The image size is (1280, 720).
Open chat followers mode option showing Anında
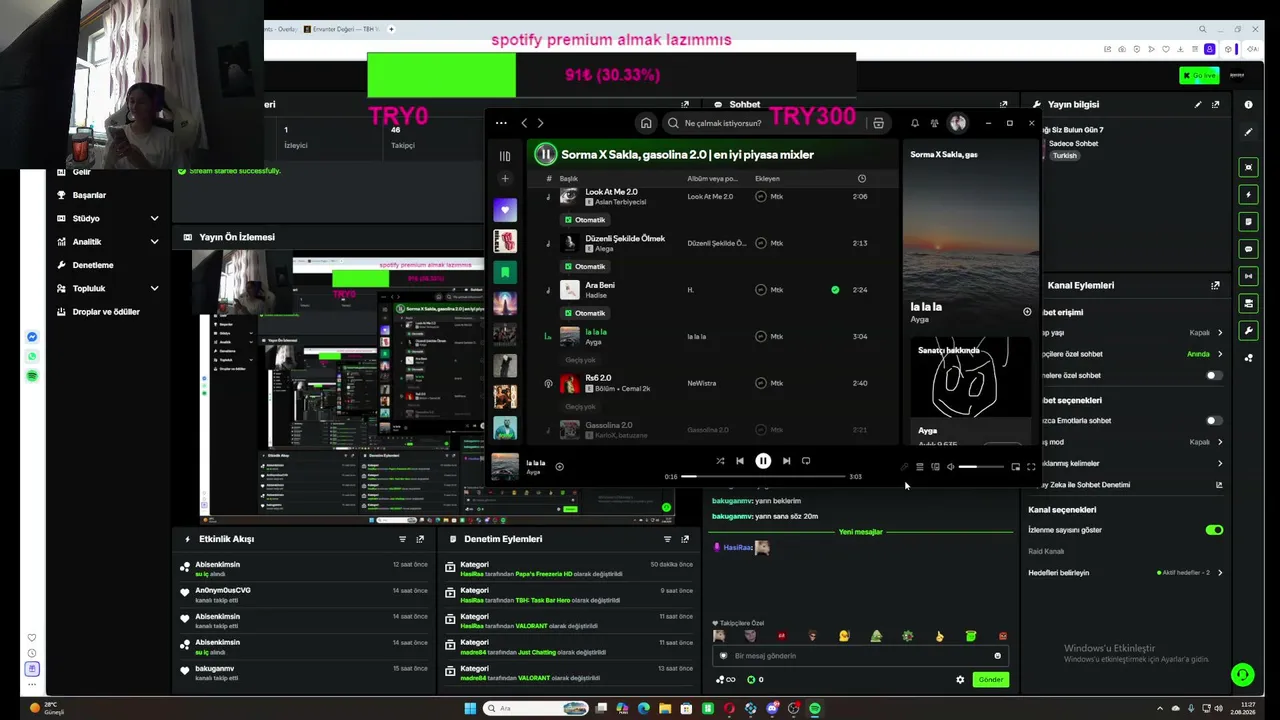pyautogui.click(x=1204, y=354)
